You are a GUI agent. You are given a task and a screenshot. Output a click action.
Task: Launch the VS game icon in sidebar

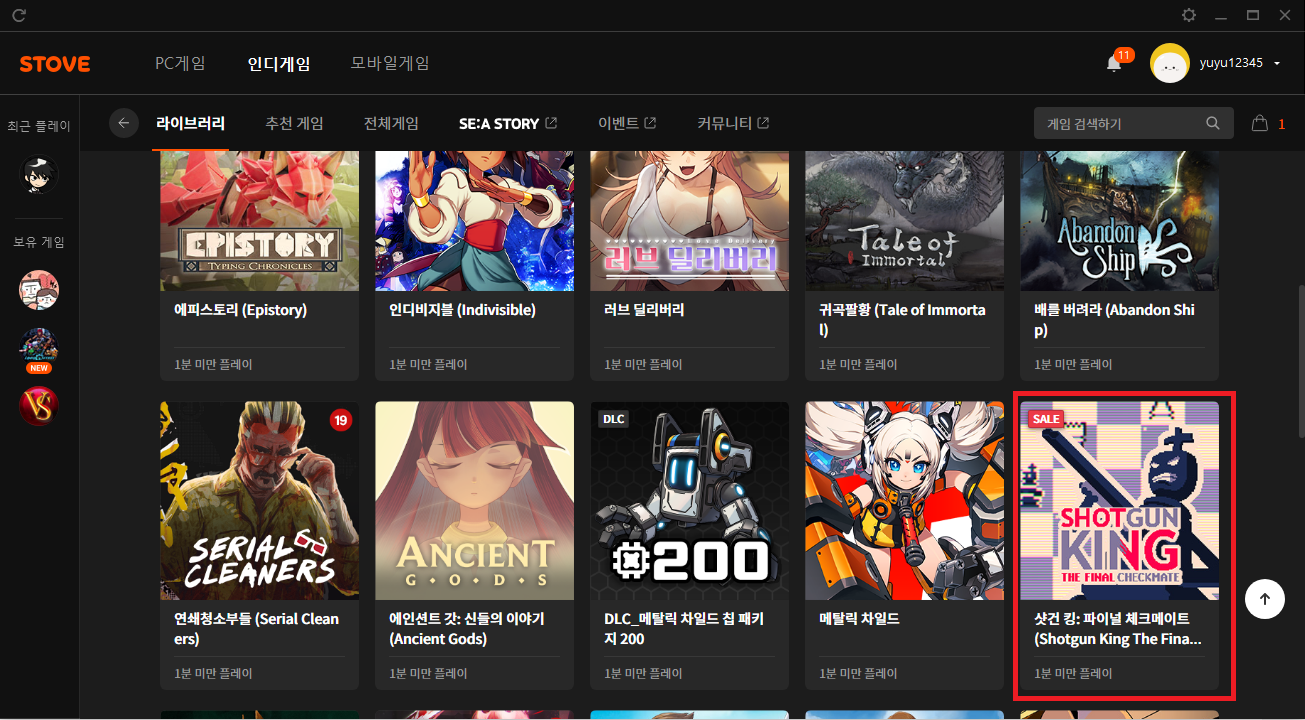click(39, 406)
